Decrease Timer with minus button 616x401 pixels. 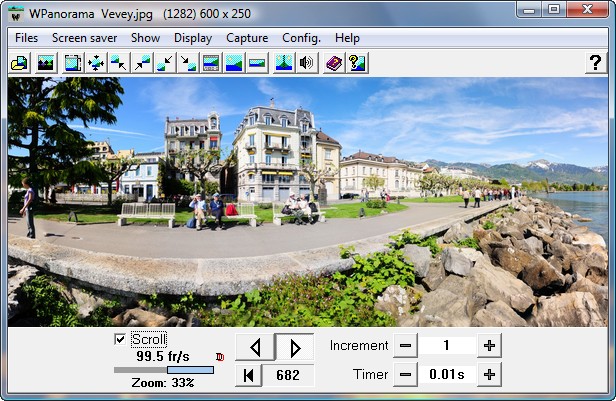point(405,375)
